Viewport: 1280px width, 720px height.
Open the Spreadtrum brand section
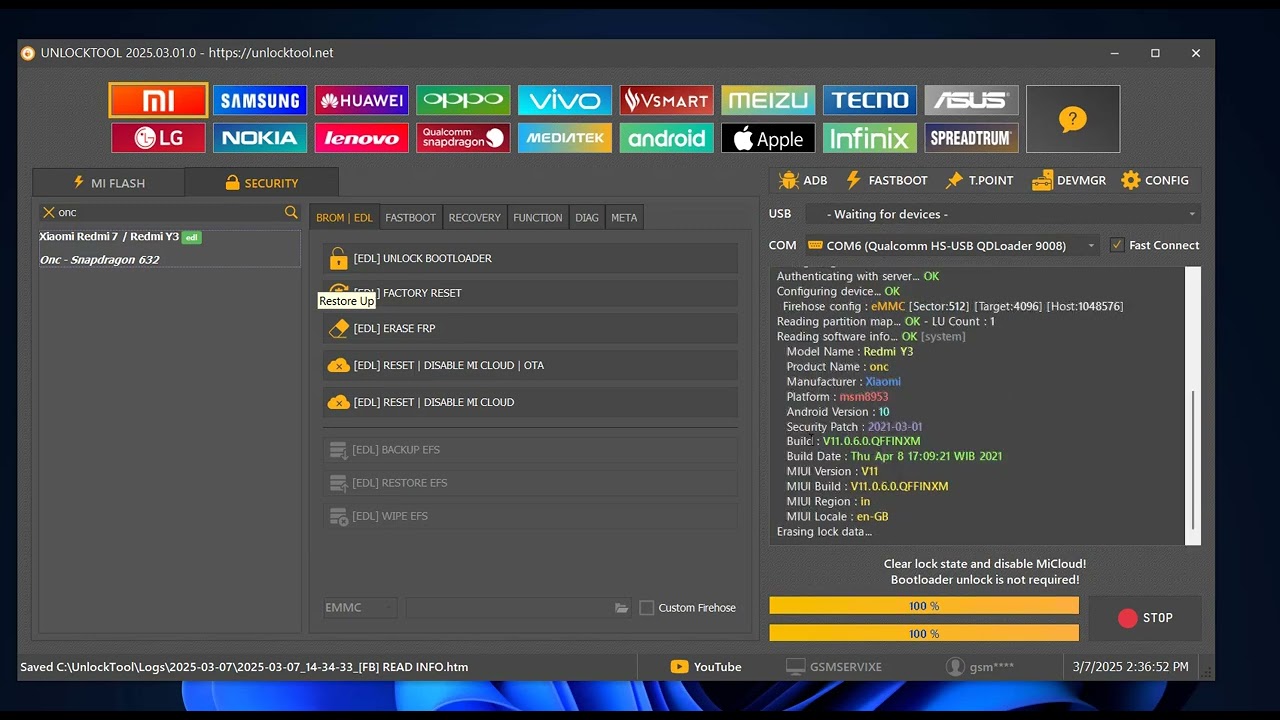click(971, 138)
